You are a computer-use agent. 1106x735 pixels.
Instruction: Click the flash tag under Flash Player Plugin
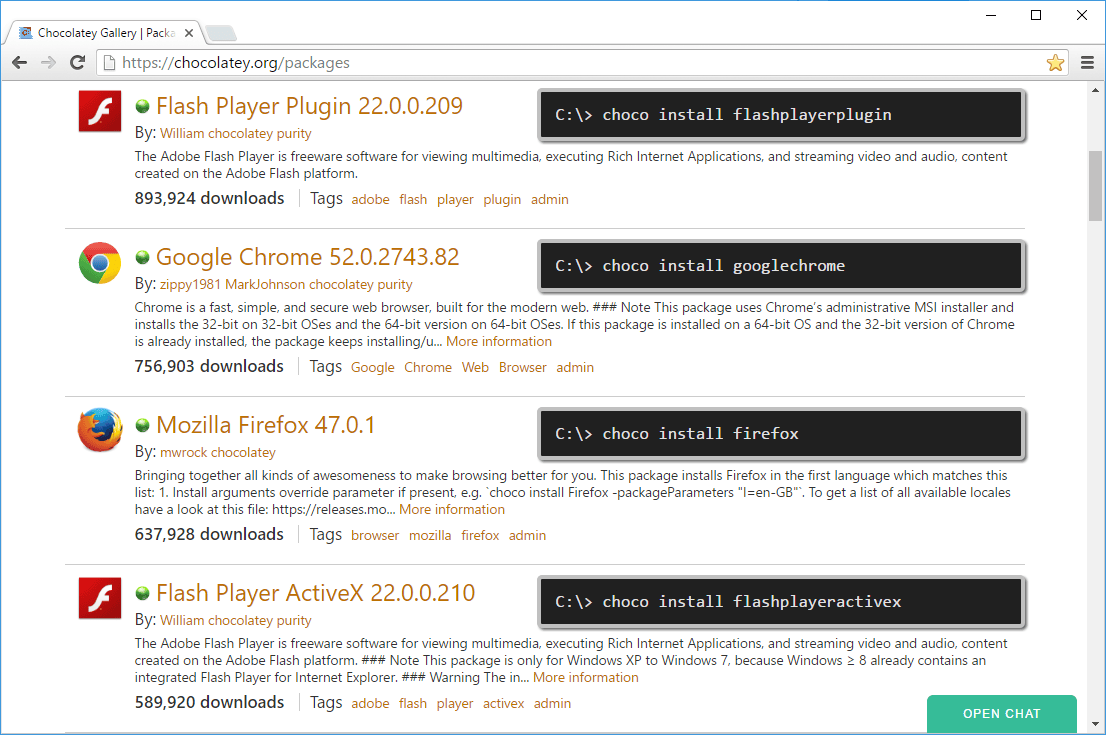coord(413,200)
